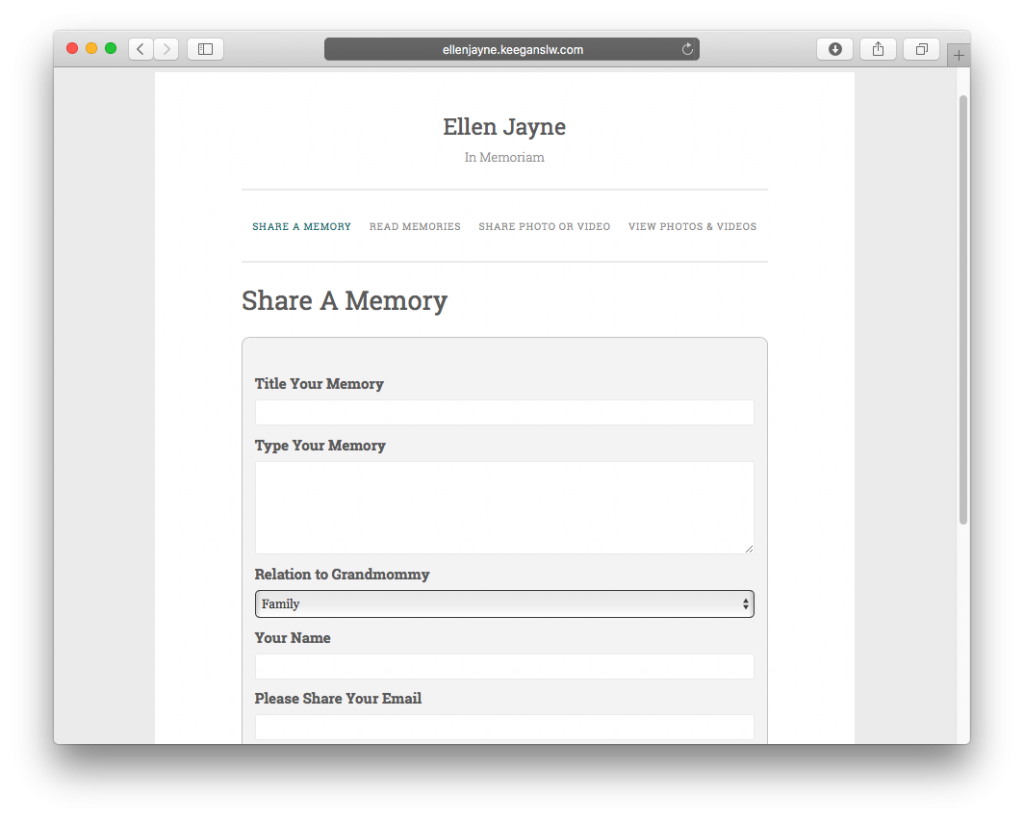Screen dimensions: 1024x821
Task: Click the Your Name label
Action: coord(293,637)
